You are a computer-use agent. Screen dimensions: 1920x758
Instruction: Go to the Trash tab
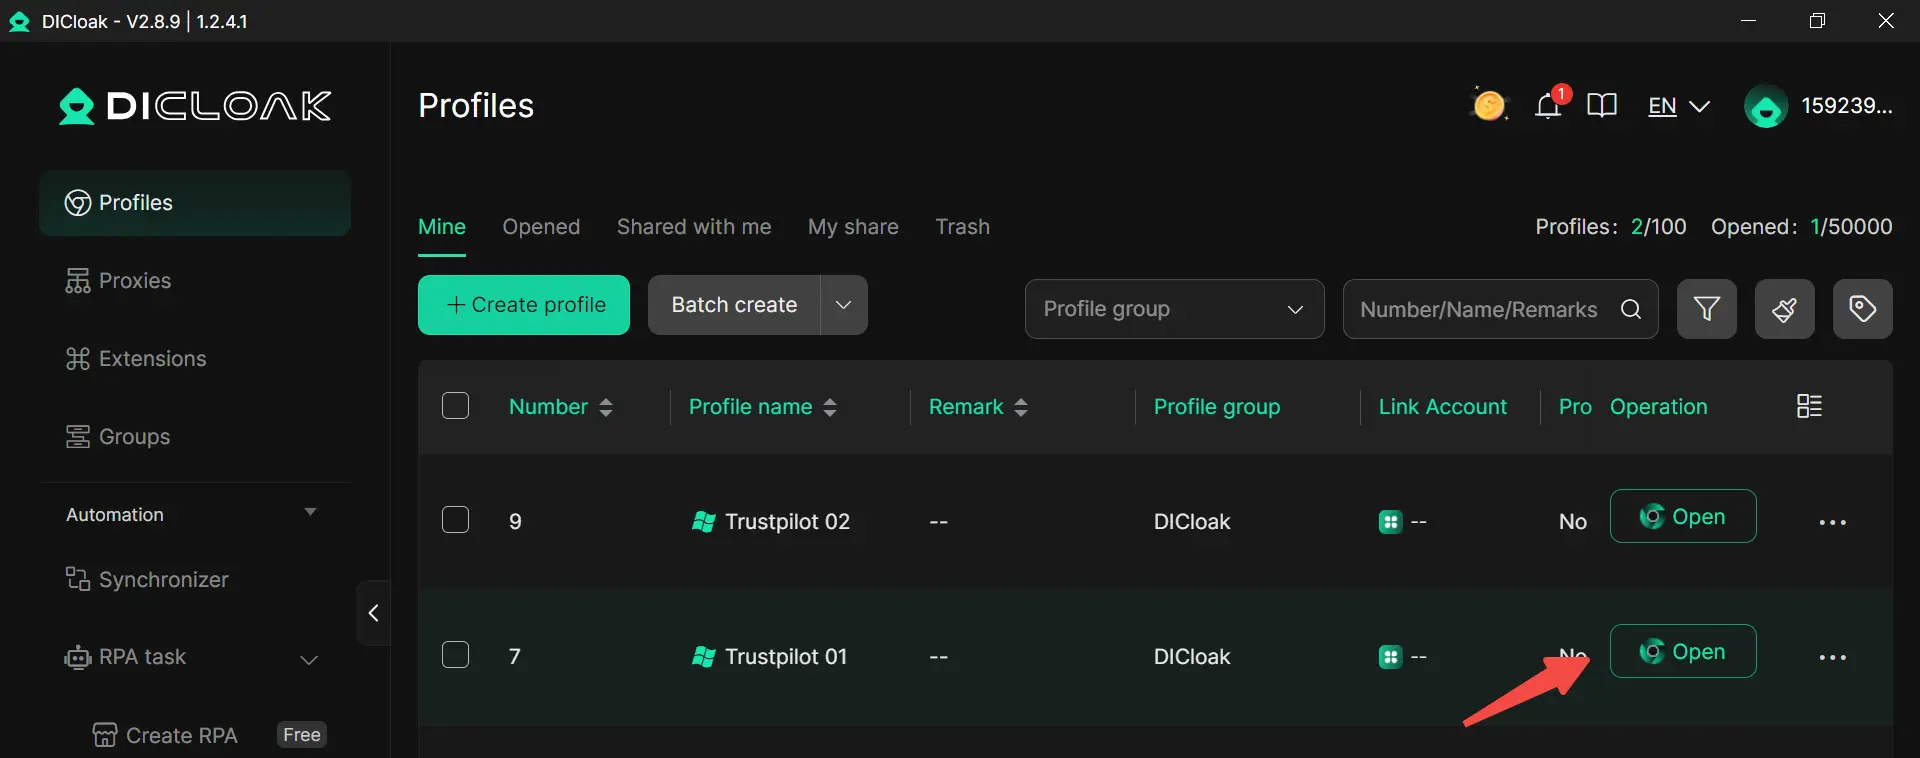962,227
